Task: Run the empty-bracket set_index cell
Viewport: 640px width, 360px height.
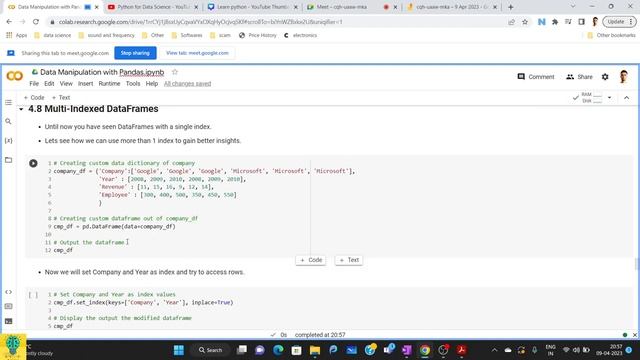Action: pos(33,295)
